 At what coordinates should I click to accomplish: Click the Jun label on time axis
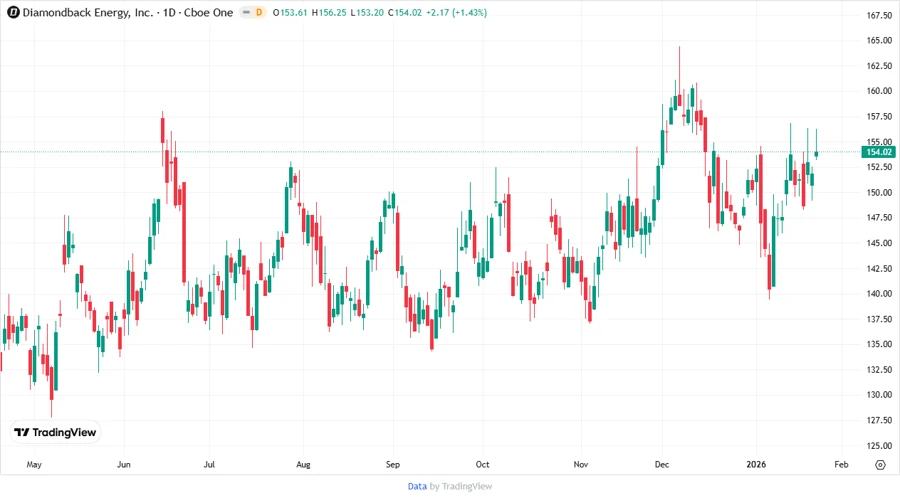pos(123,465)
